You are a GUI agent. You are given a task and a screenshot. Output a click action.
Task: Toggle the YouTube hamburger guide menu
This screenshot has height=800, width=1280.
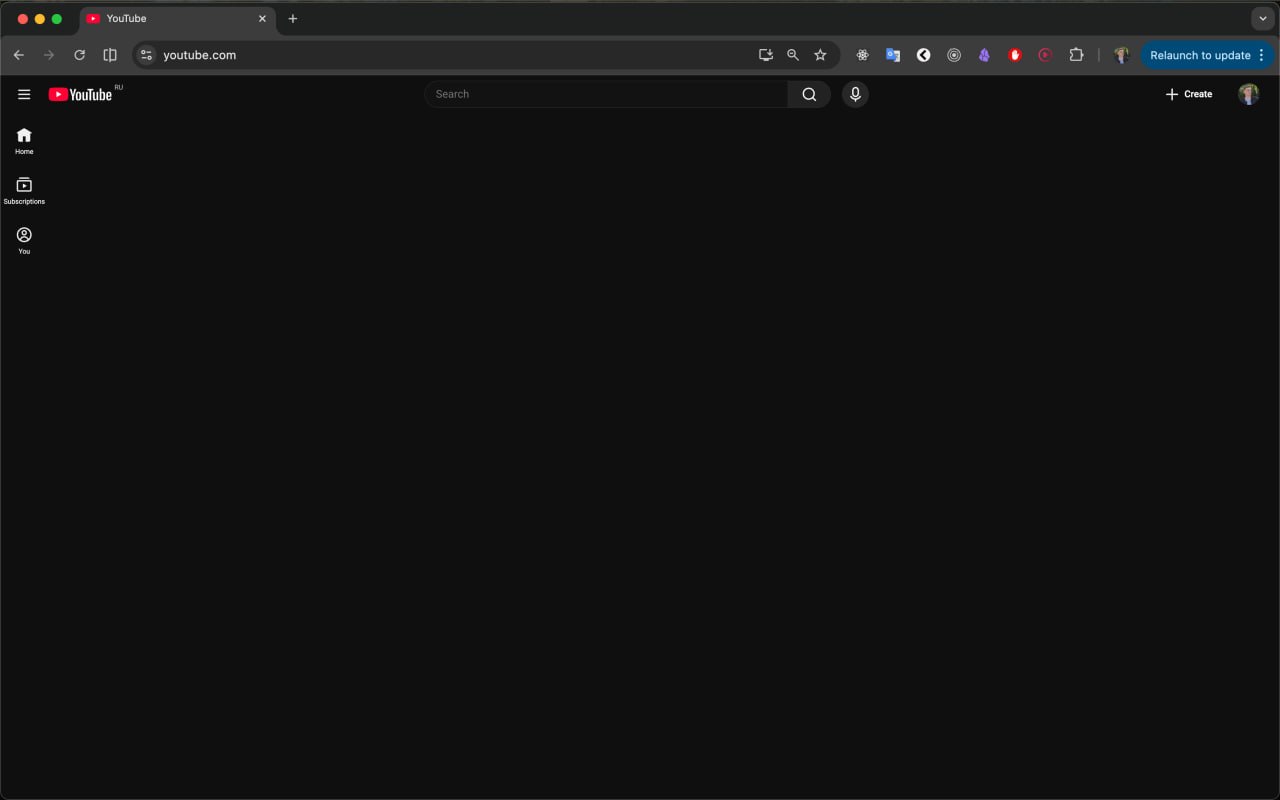24,94
